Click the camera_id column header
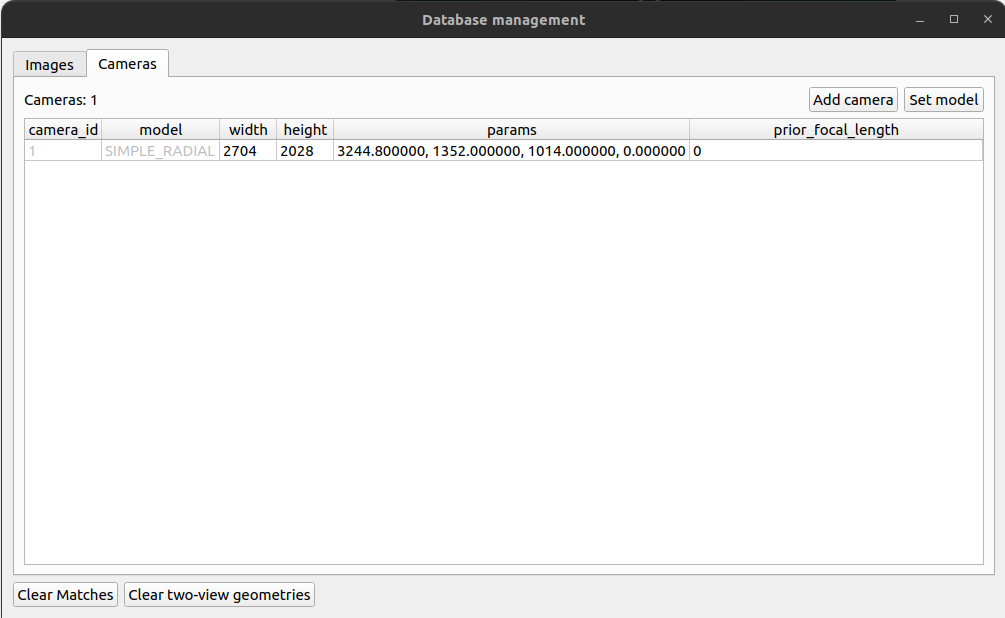The image size is (1005, 618). tap(62, 129)
